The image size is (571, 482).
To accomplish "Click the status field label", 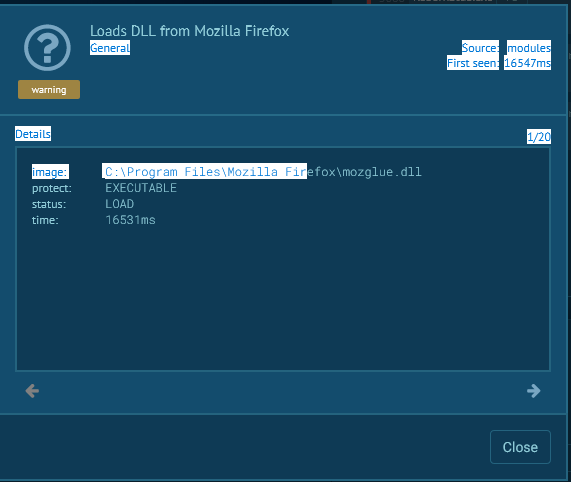I will click(x=49, y=204).
